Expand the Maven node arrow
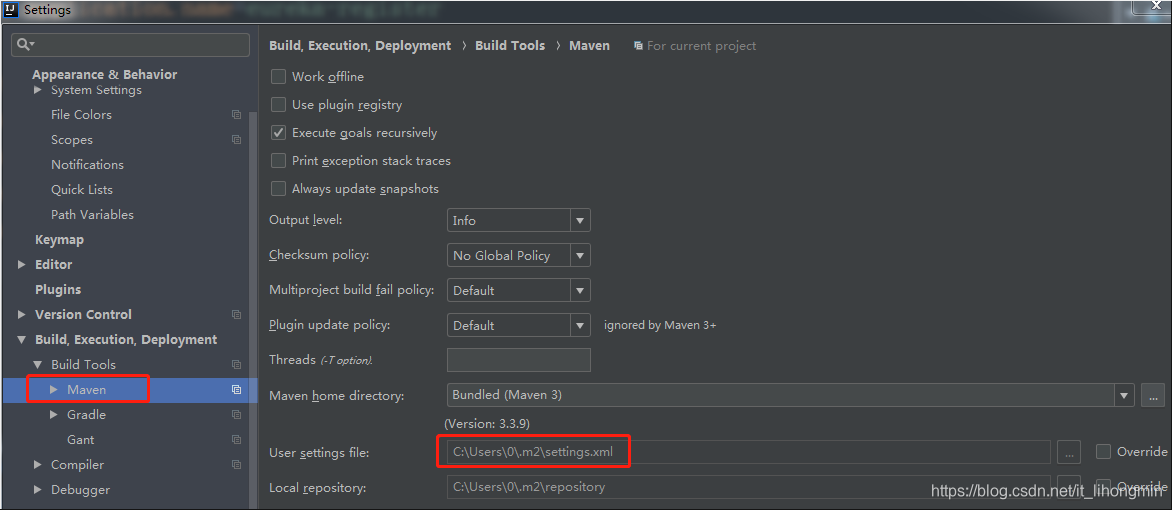The image size is (1172, 510). point(54,390)
